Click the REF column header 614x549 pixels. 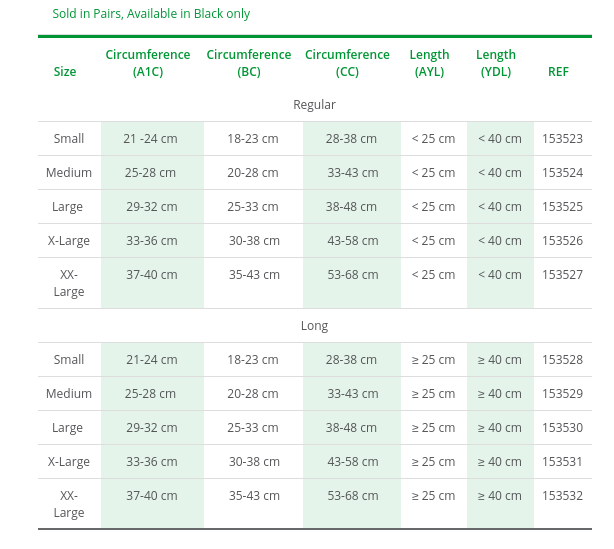(x=558, y=72)
